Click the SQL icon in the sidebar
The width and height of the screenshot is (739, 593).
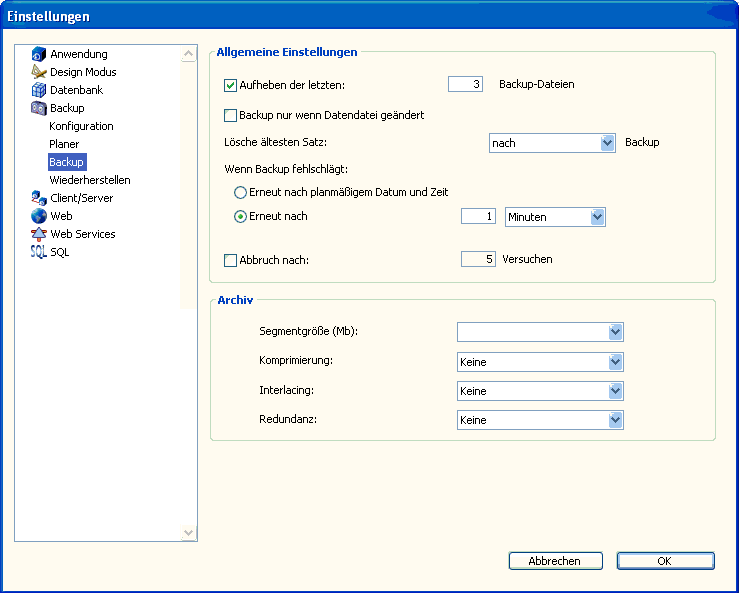pyautogui.click(x=39, y=252)
